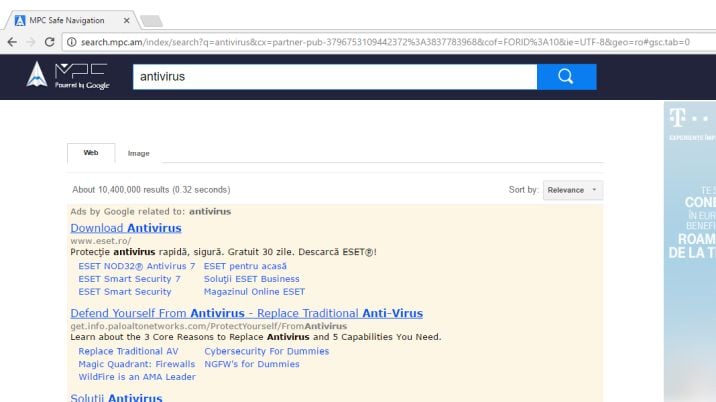Open site info icon in address bar

(72, 42)
